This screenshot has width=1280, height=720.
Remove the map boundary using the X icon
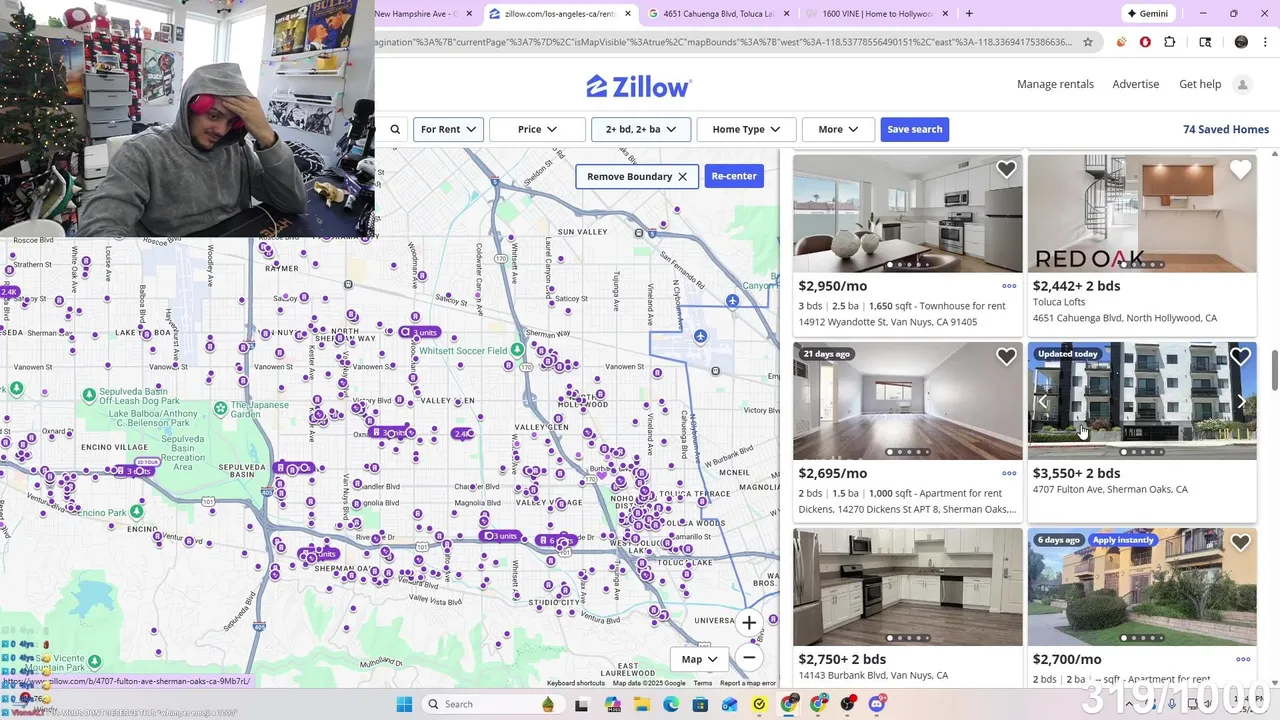[682, 176]
